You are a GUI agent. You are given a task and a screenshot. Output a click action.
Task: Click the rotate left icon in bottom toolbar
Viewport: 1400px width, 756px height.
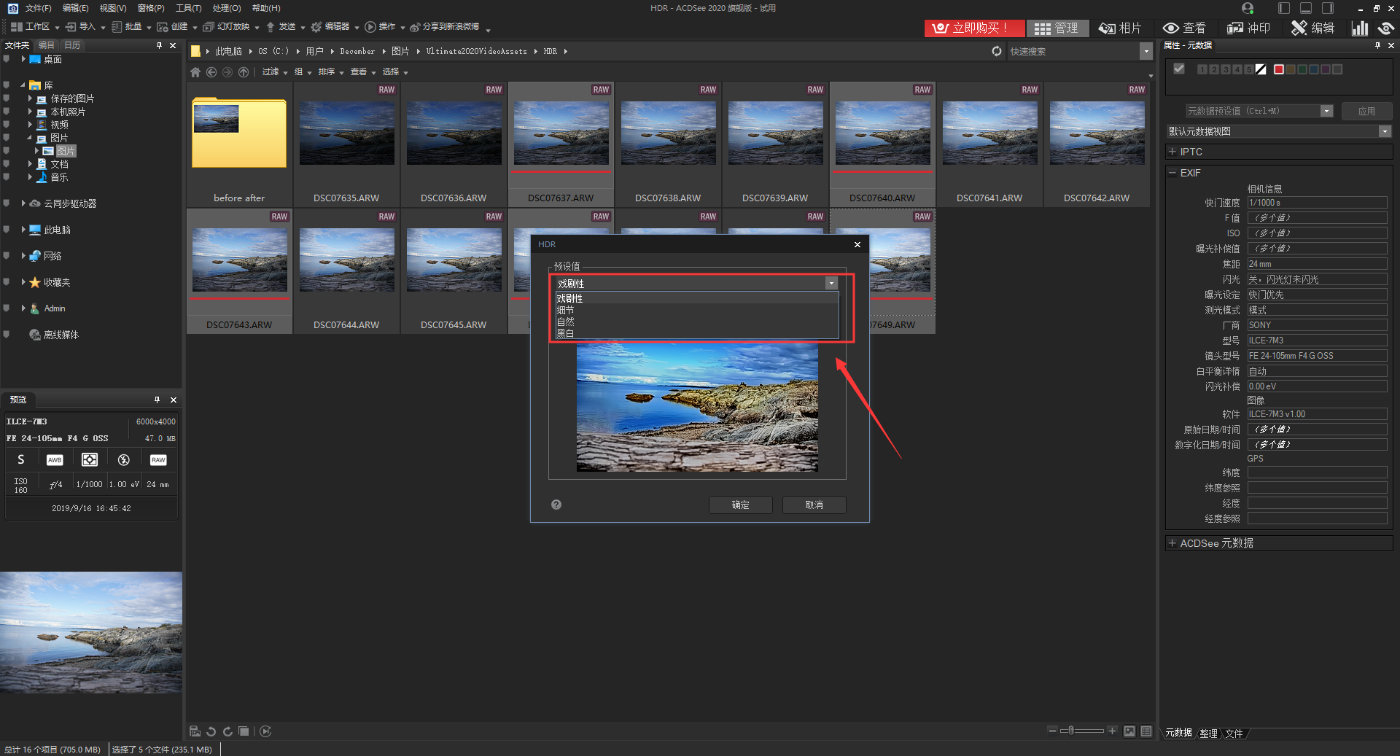click(x=211, y=731)
